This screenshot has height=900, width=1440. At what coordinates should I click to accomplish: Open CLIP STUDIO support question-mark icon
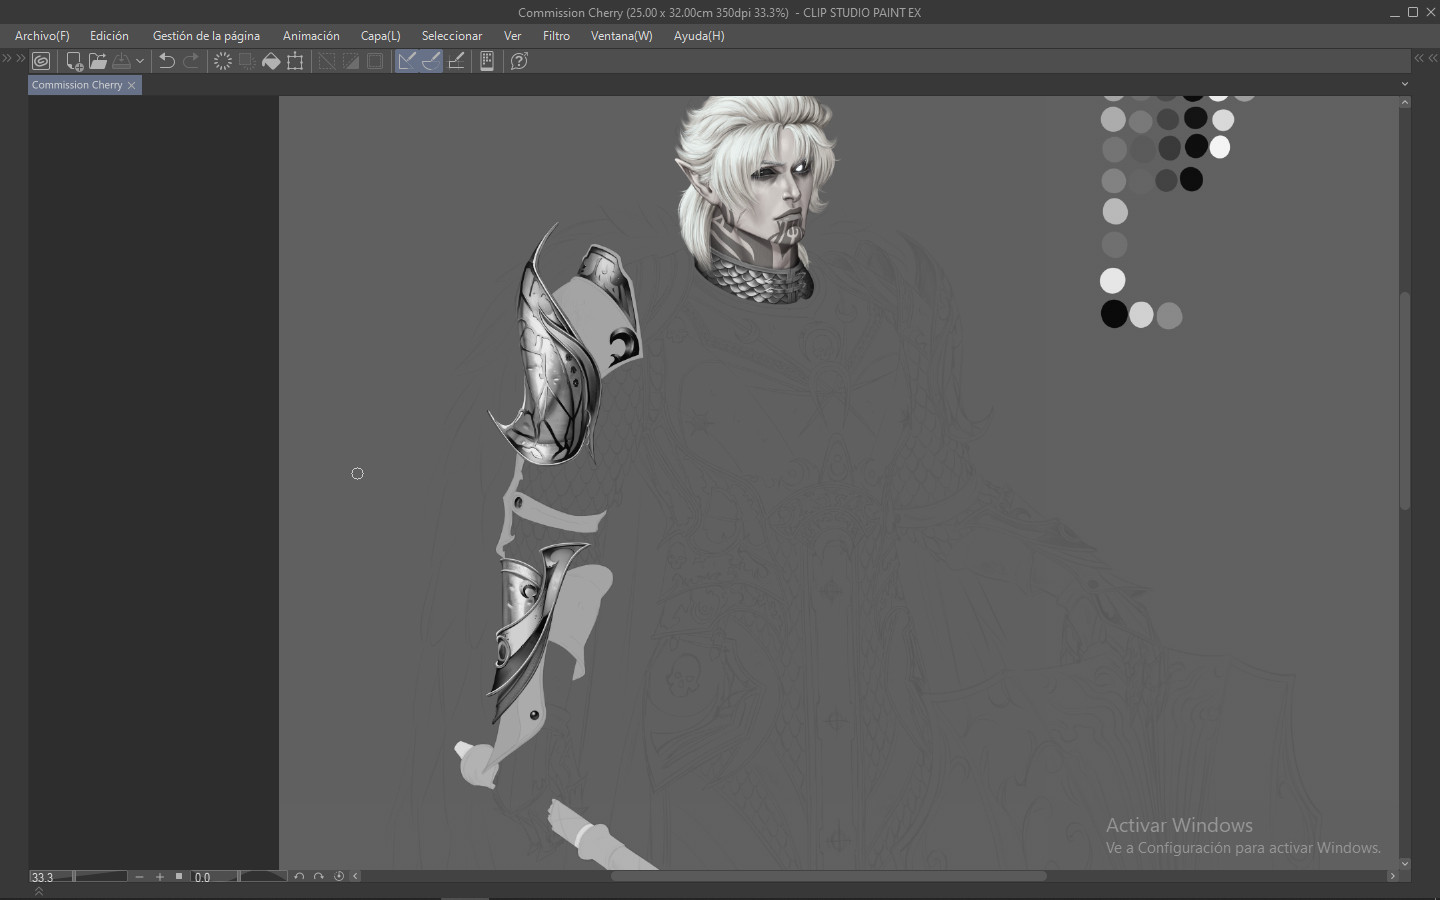tap(519, 61)
